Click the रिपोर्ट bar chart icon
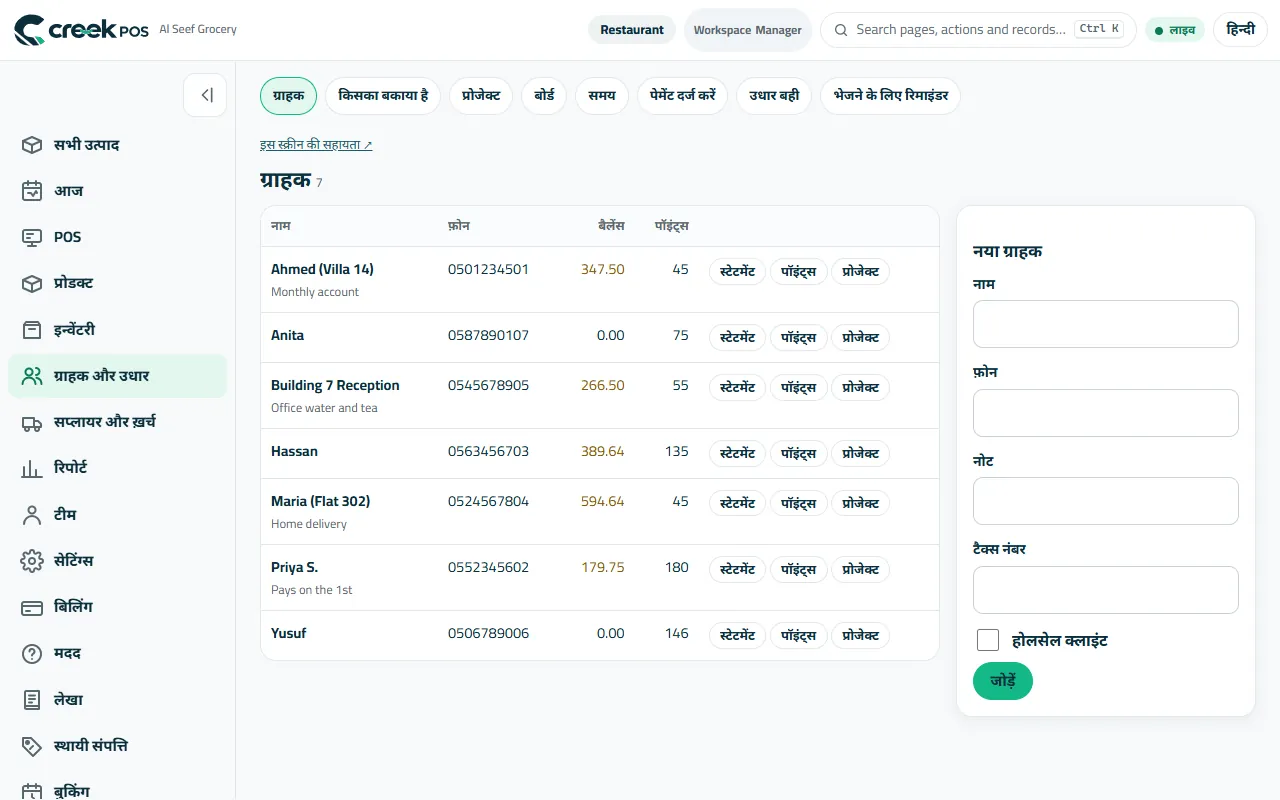Image resolution: width=1280 pixels, height=800 pixels. [32, 468]
